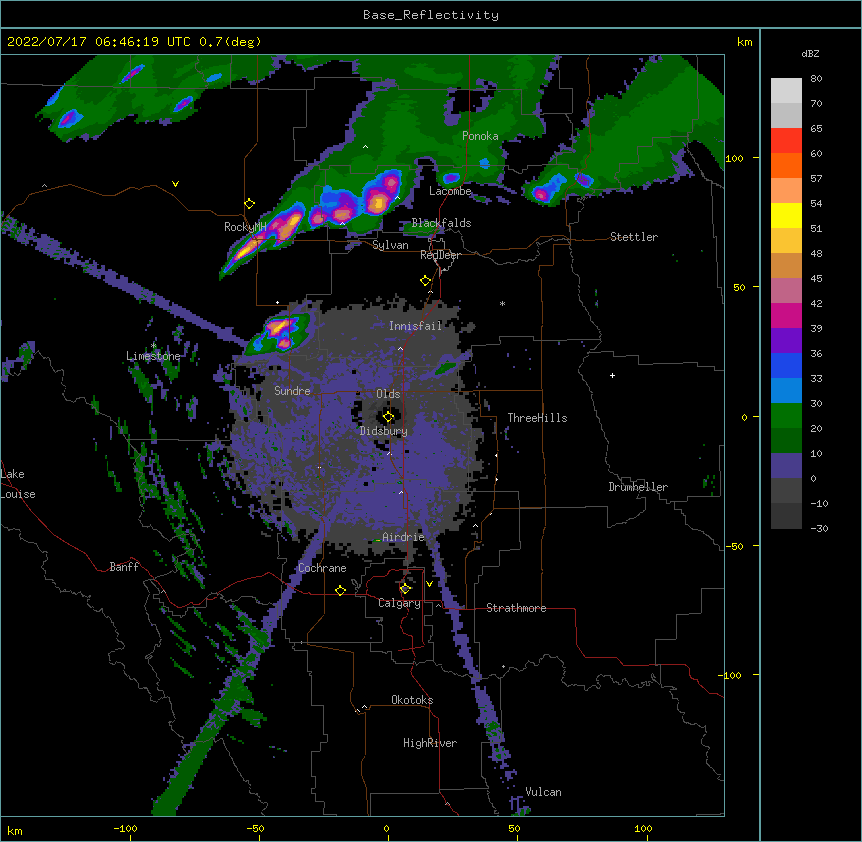This screenshot has height=842, width=862.
Task: Click the intense storm cell west of Innisfail
Action: [279, 334]
